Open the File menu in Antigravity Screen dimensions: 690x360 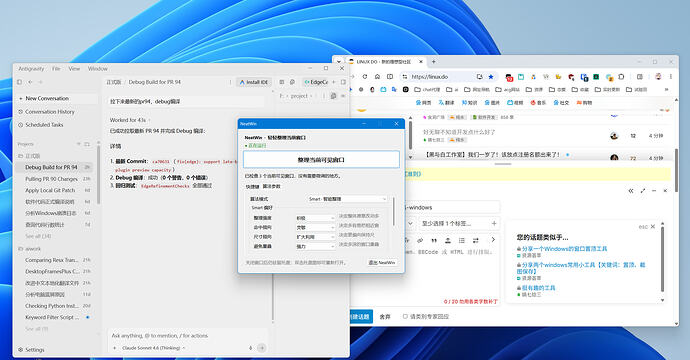pyautogui.click(x=56, y=69)
